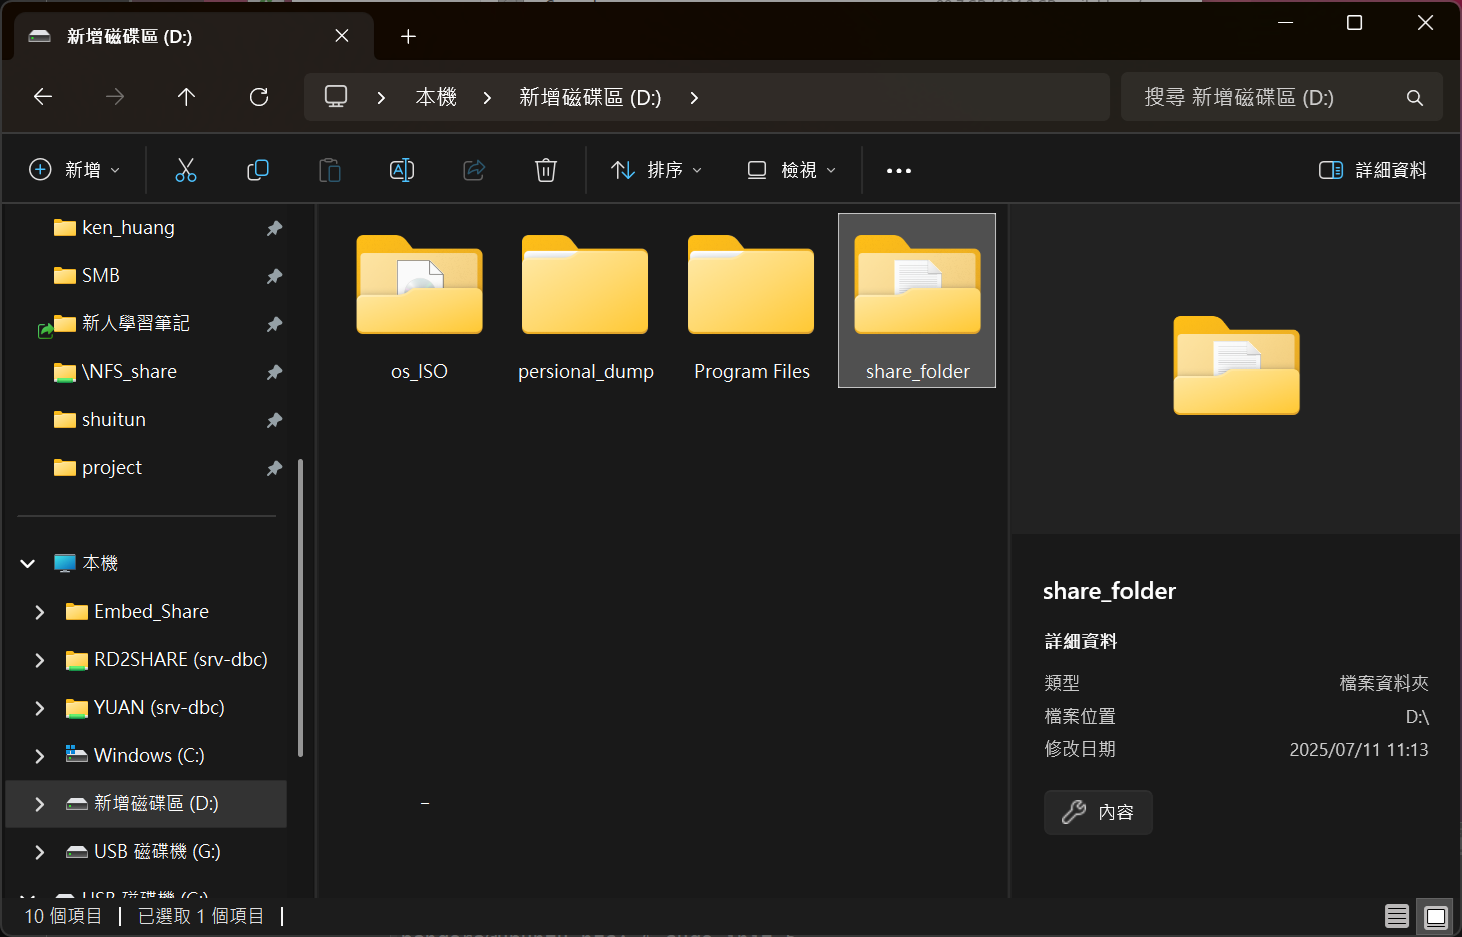Screen dimensions: 1462x937
Task: Click the Copy icon in toolbar
Action: tap(258, 170)
